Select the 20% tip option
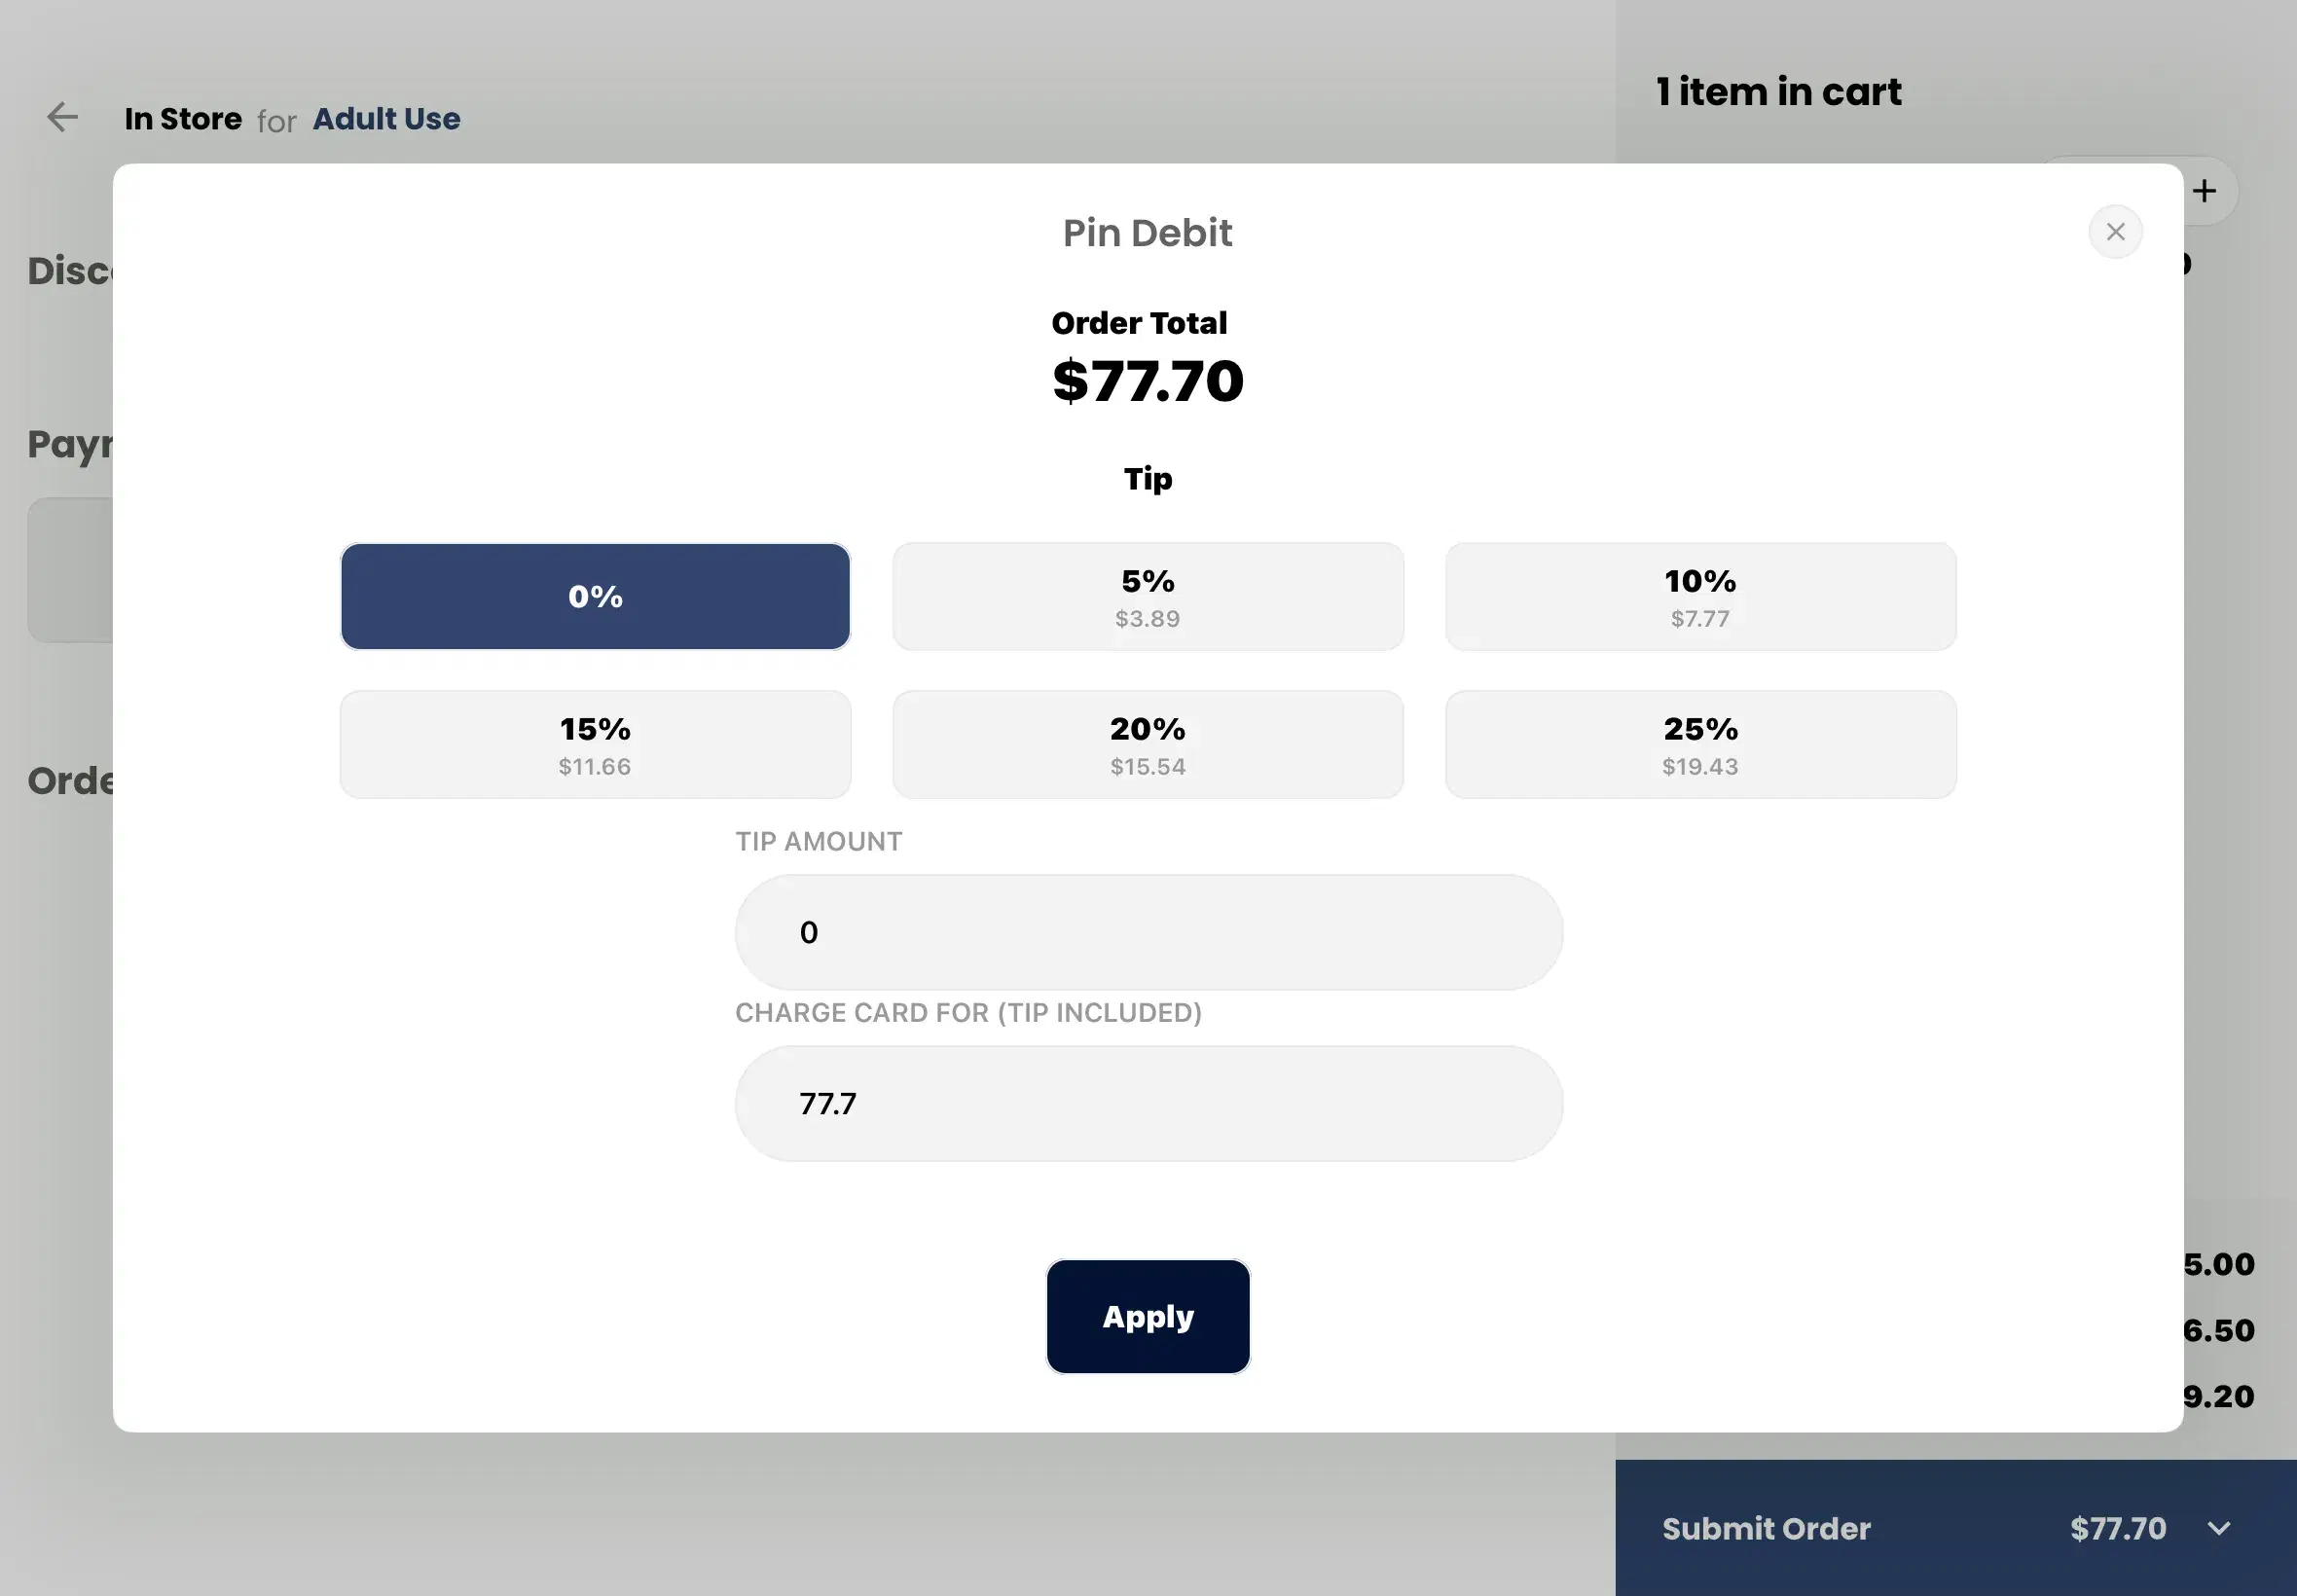The width and height of the screenshot is (2297, 1596). pyautogui.click(x=1147, y=744)
